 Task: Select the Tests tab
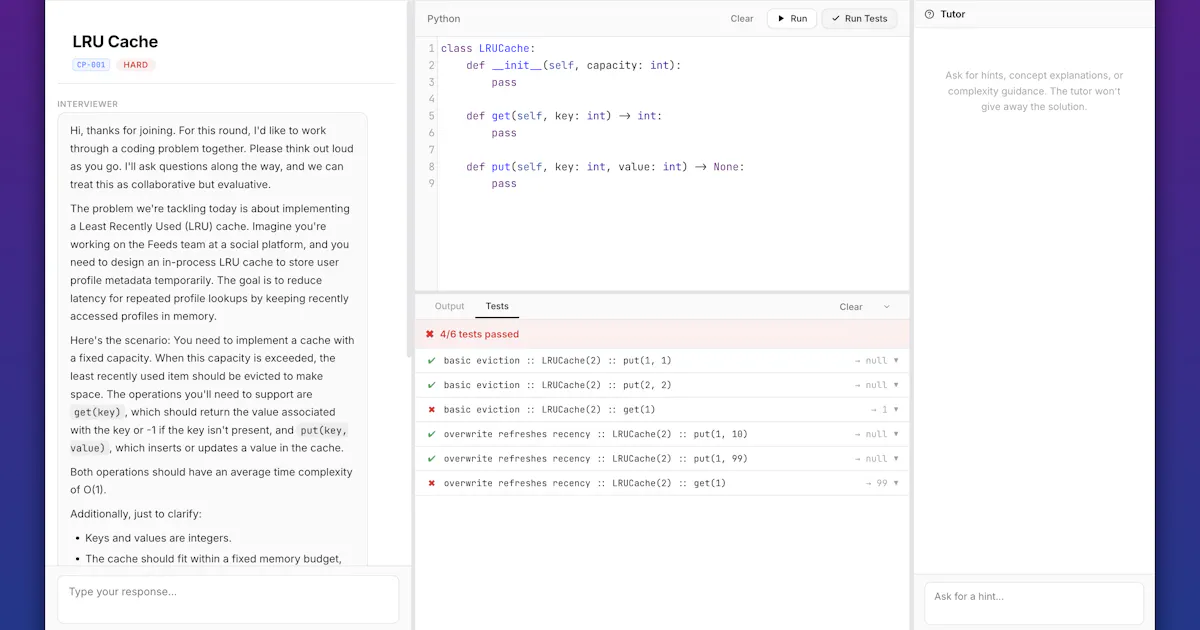tap(497, 306)
